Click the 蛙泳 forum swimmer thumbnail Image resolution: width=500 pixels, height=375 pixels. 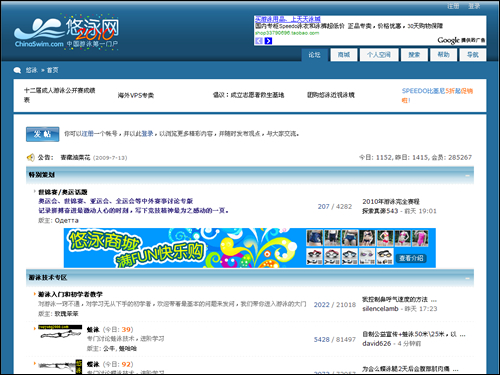click(60, 332)
